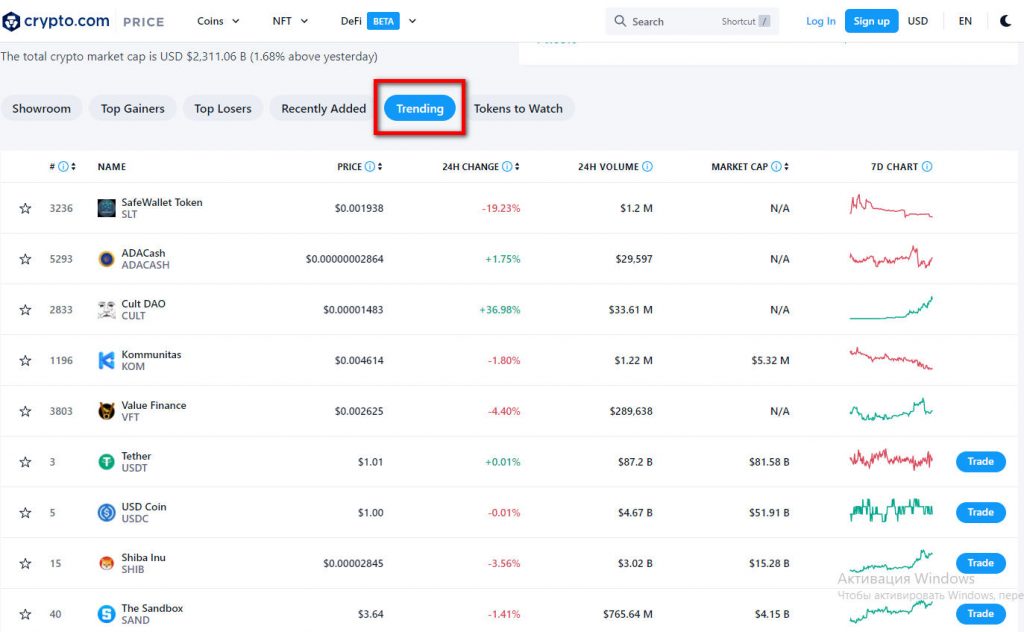
Task: Open the Kommunitas coin name link
Action: point(152,355)
